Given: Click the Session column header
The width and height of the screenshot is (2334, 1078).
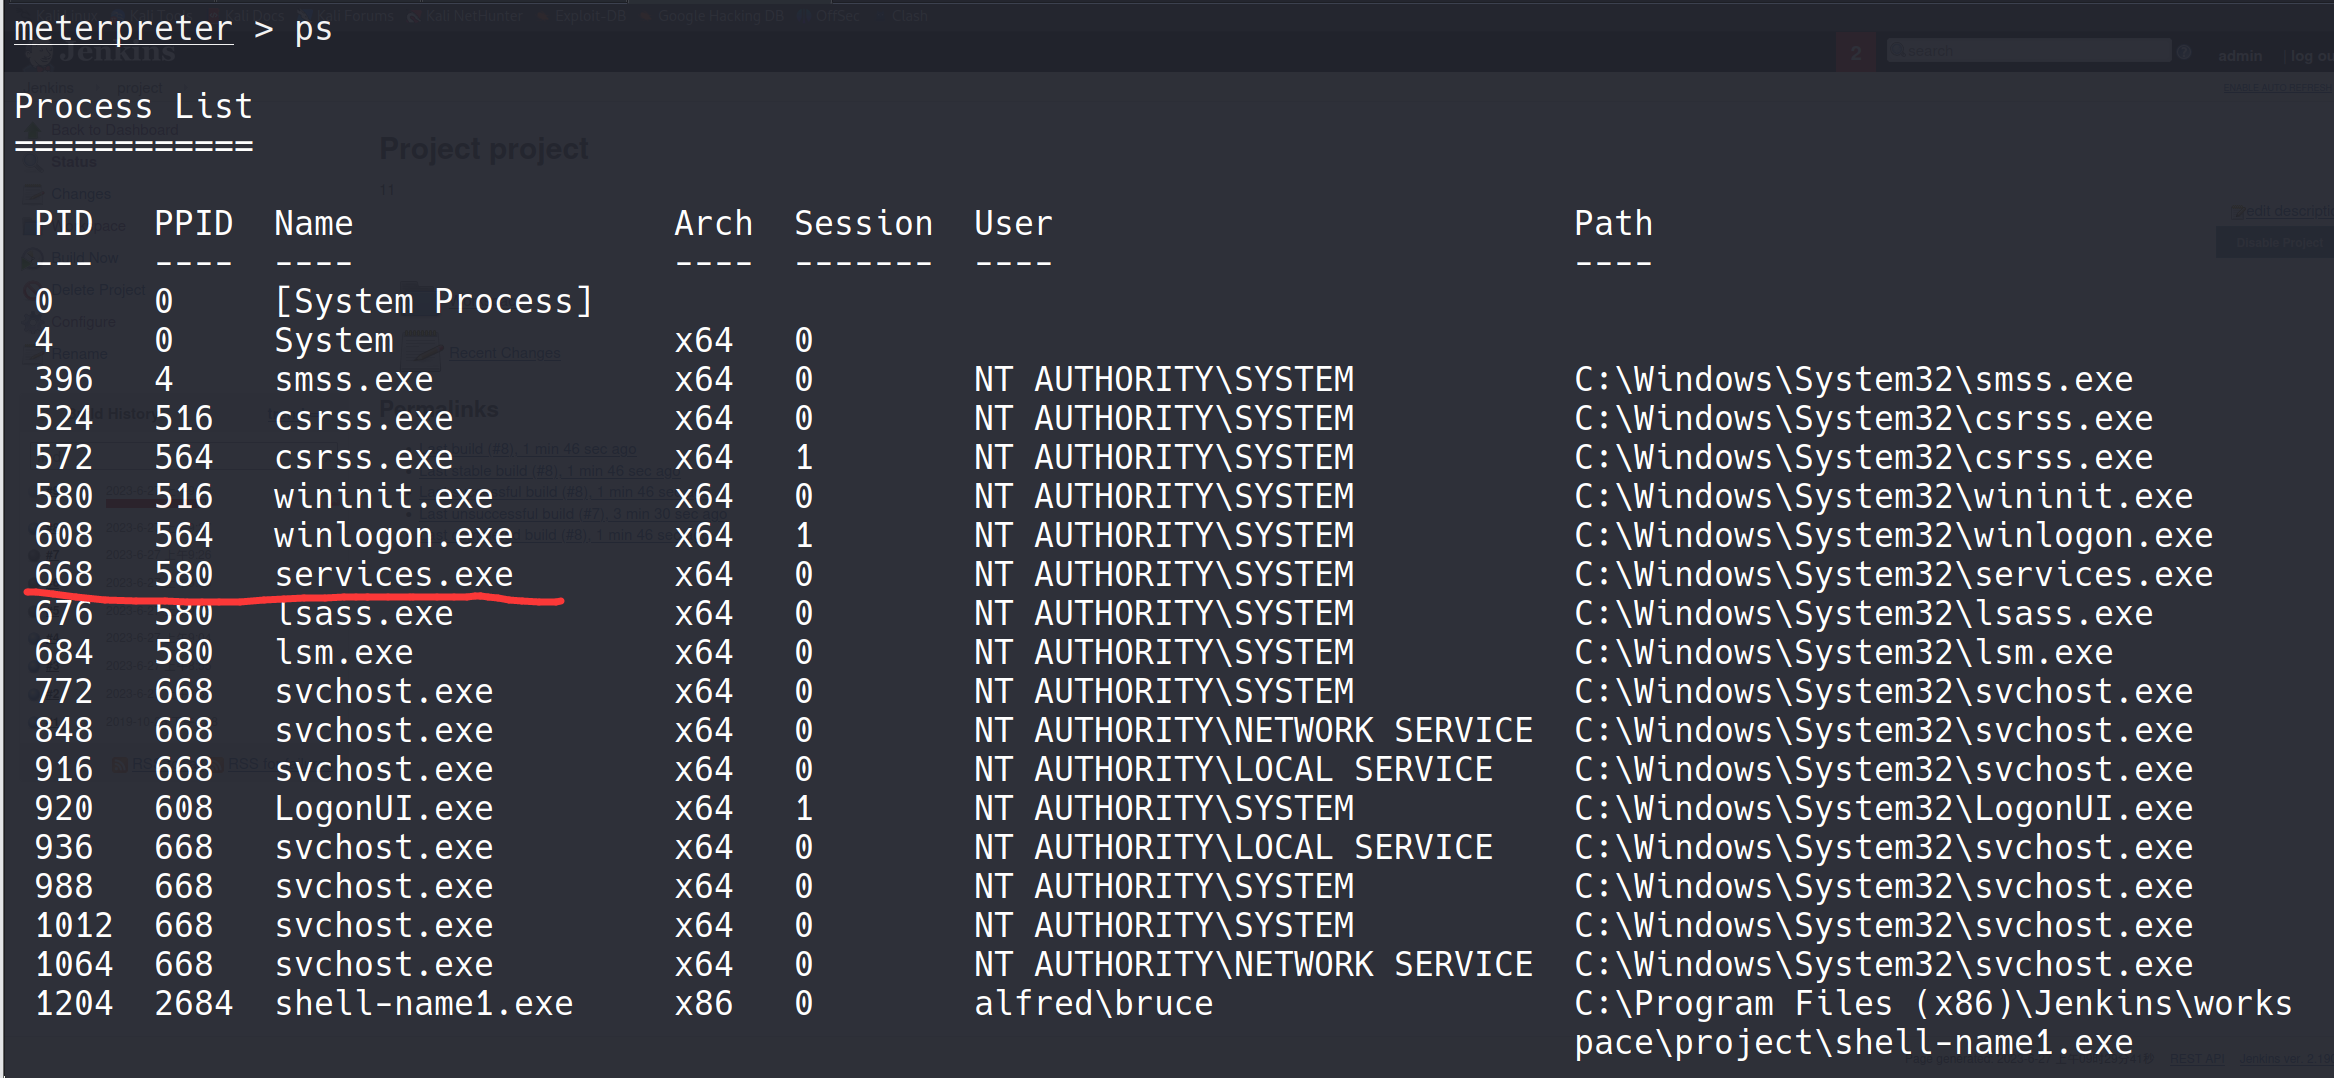Looking at the screenshot, I should click(x=863, y=223).
